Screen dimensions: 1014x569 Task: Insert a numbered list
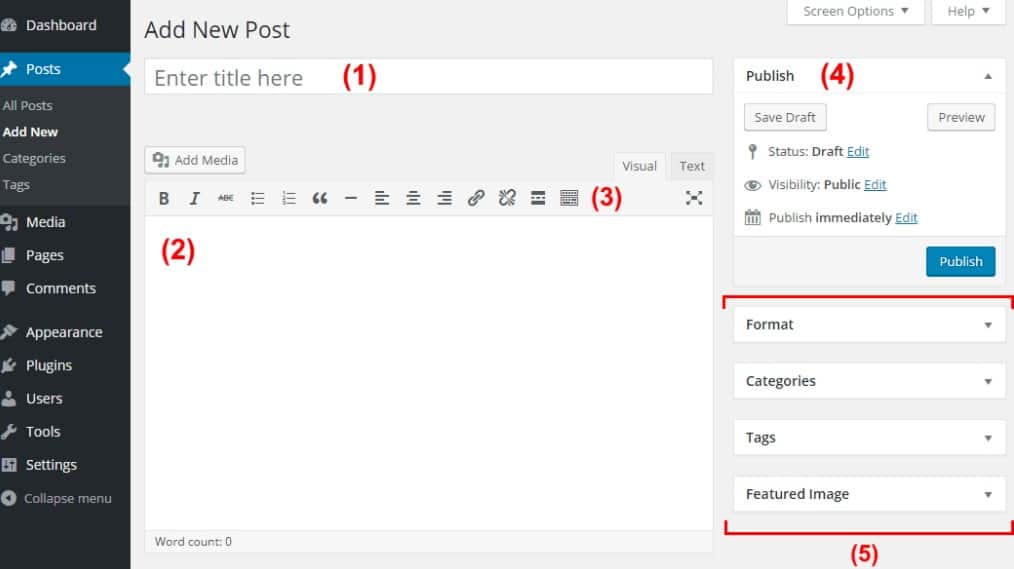[x=289, y=198]
